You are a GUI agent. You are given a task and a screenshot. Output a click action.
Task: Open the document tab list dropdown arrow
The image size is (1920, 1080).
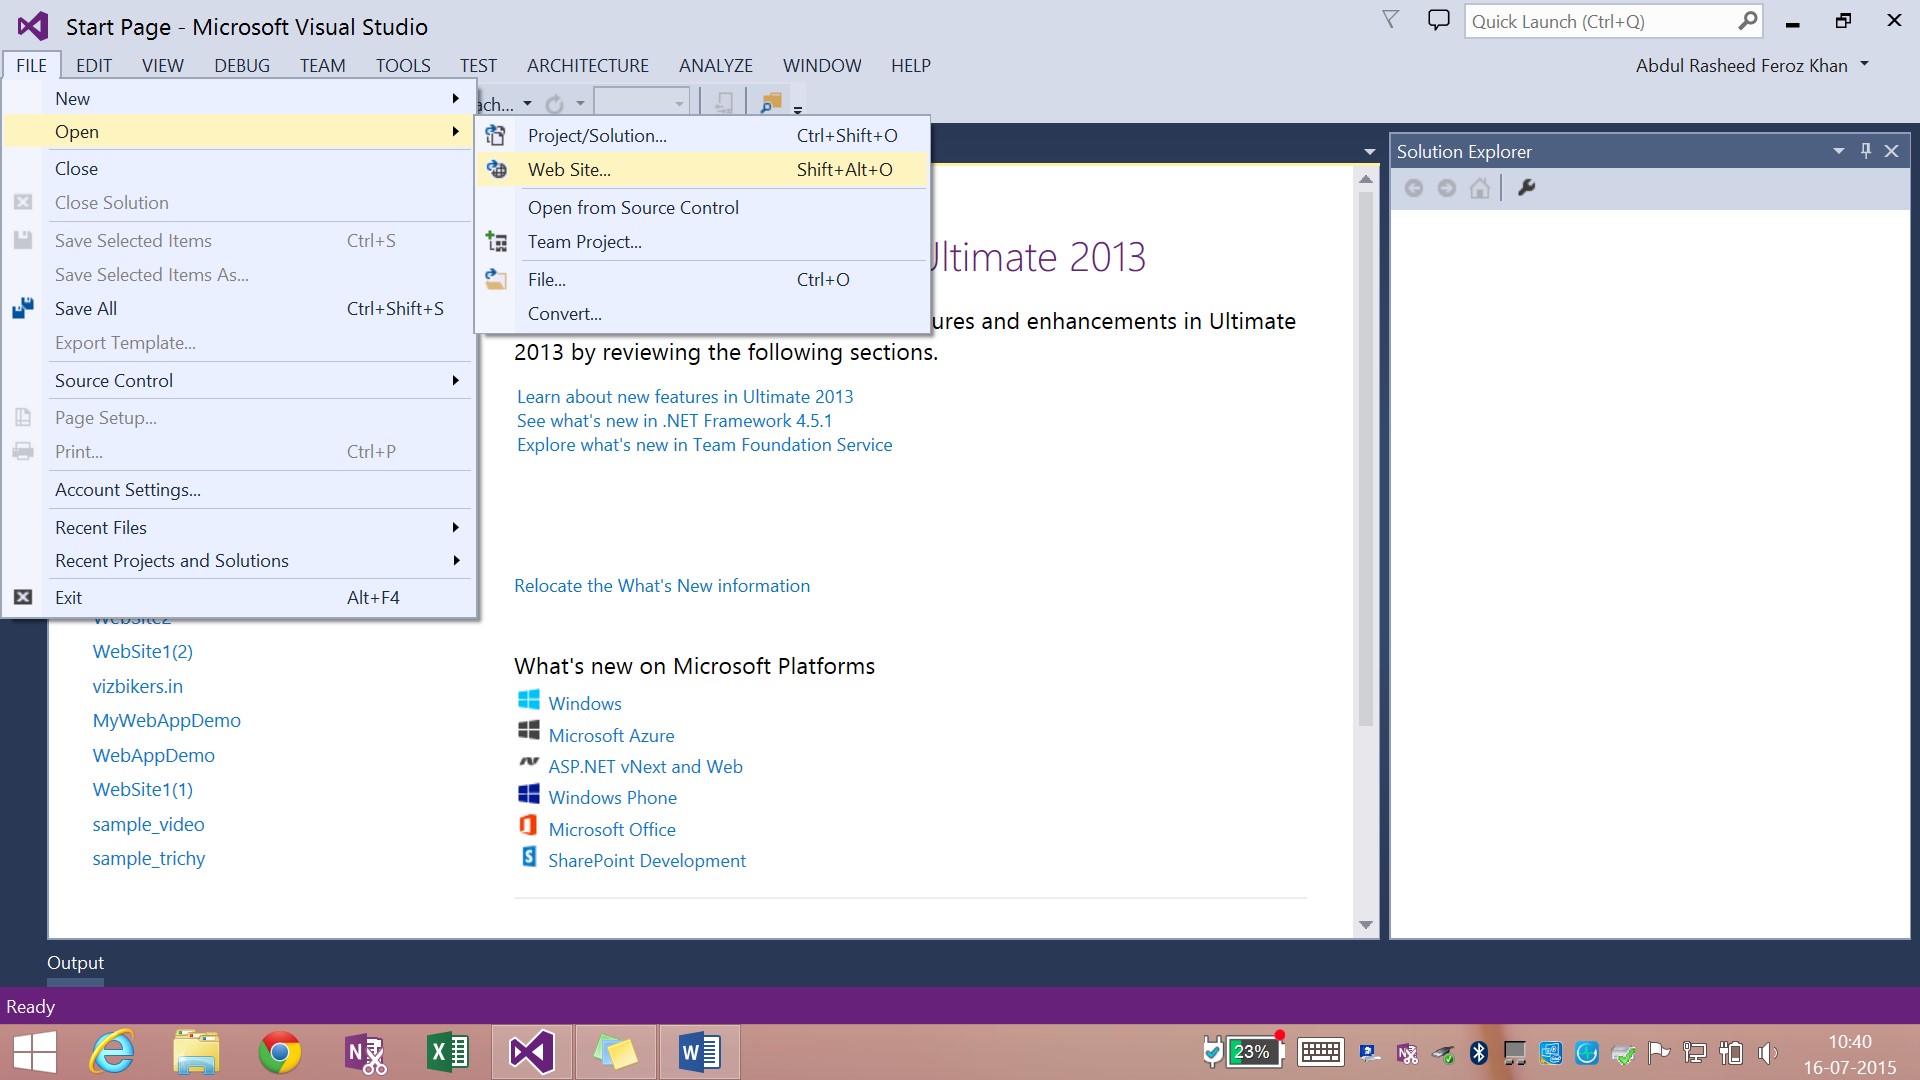click(1369, 152)
